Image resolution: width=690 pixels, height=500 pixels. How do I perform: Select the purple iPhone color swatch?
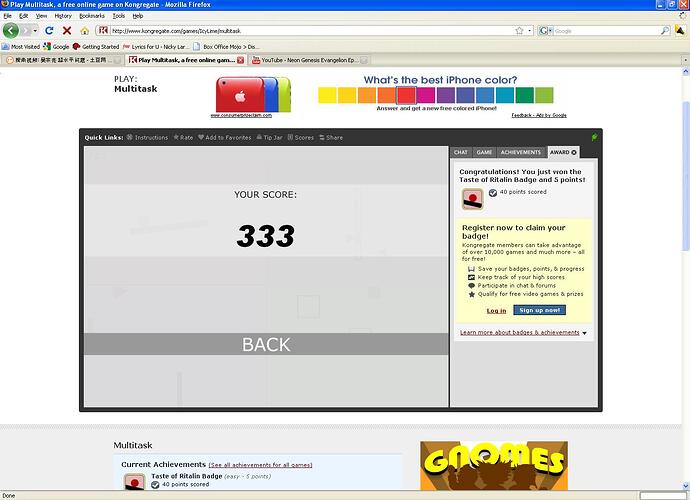445,95
